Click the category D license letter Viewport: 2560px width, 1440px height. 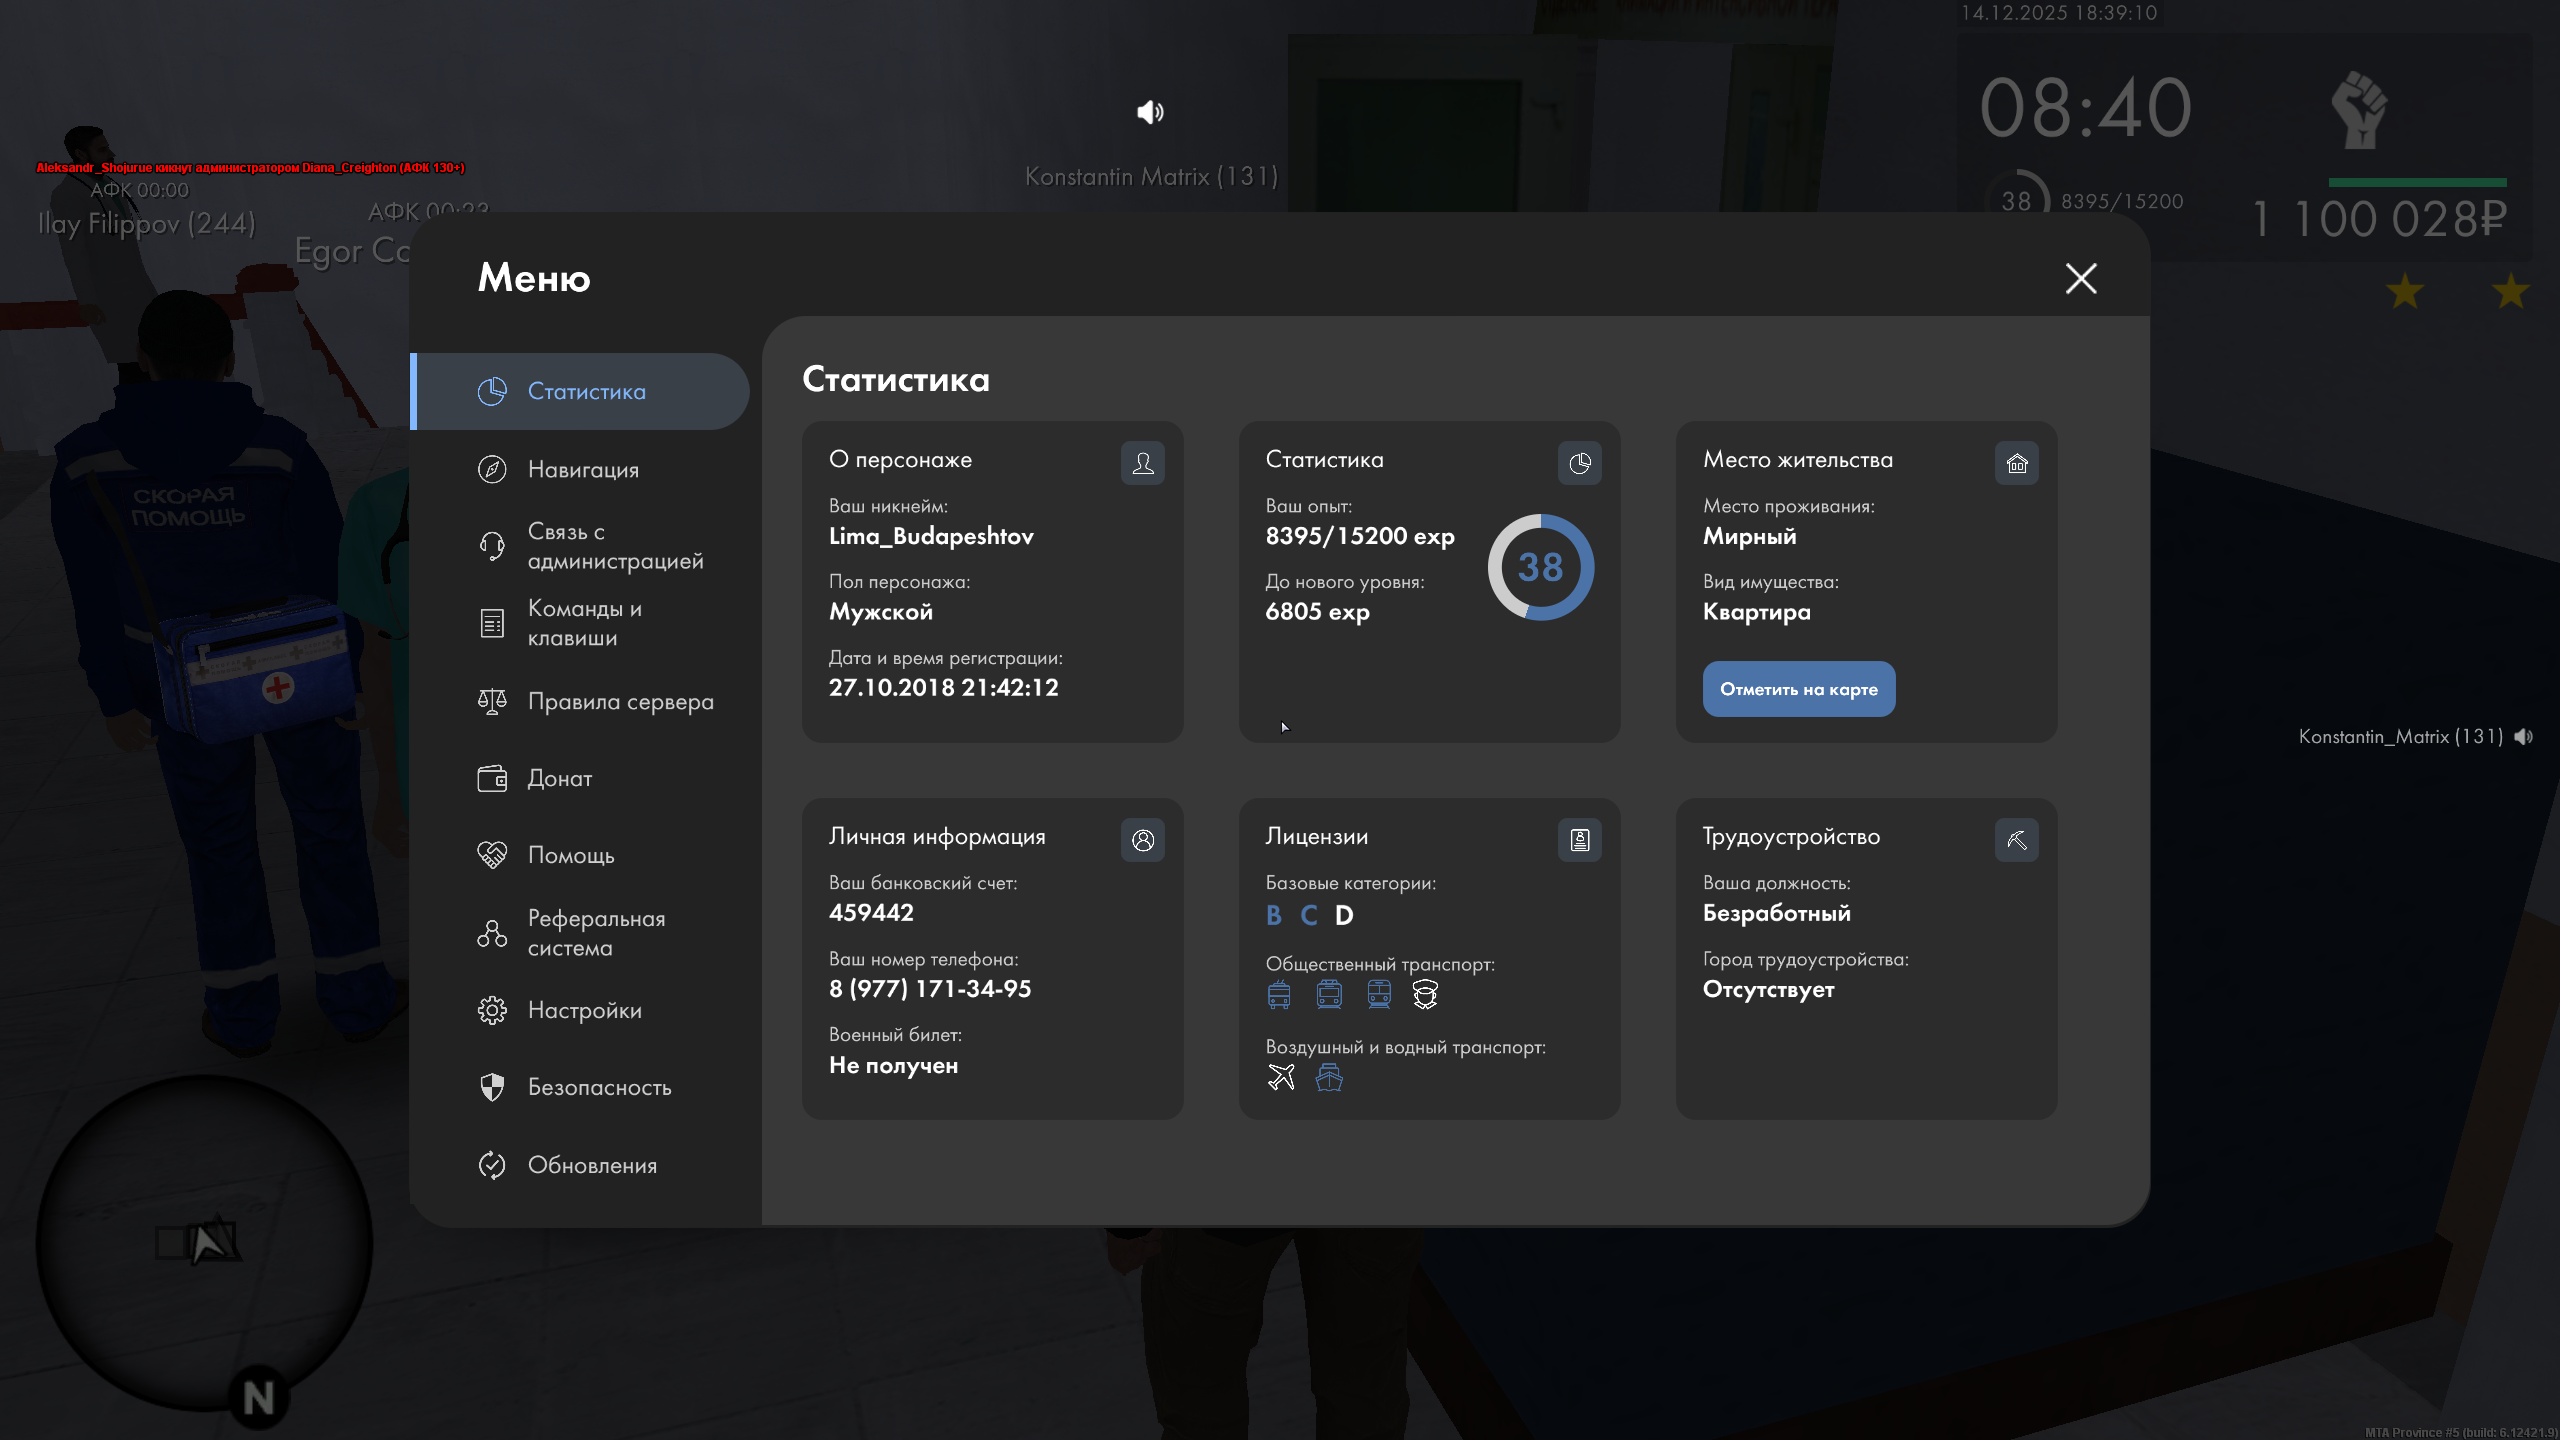coord(1344,915)
